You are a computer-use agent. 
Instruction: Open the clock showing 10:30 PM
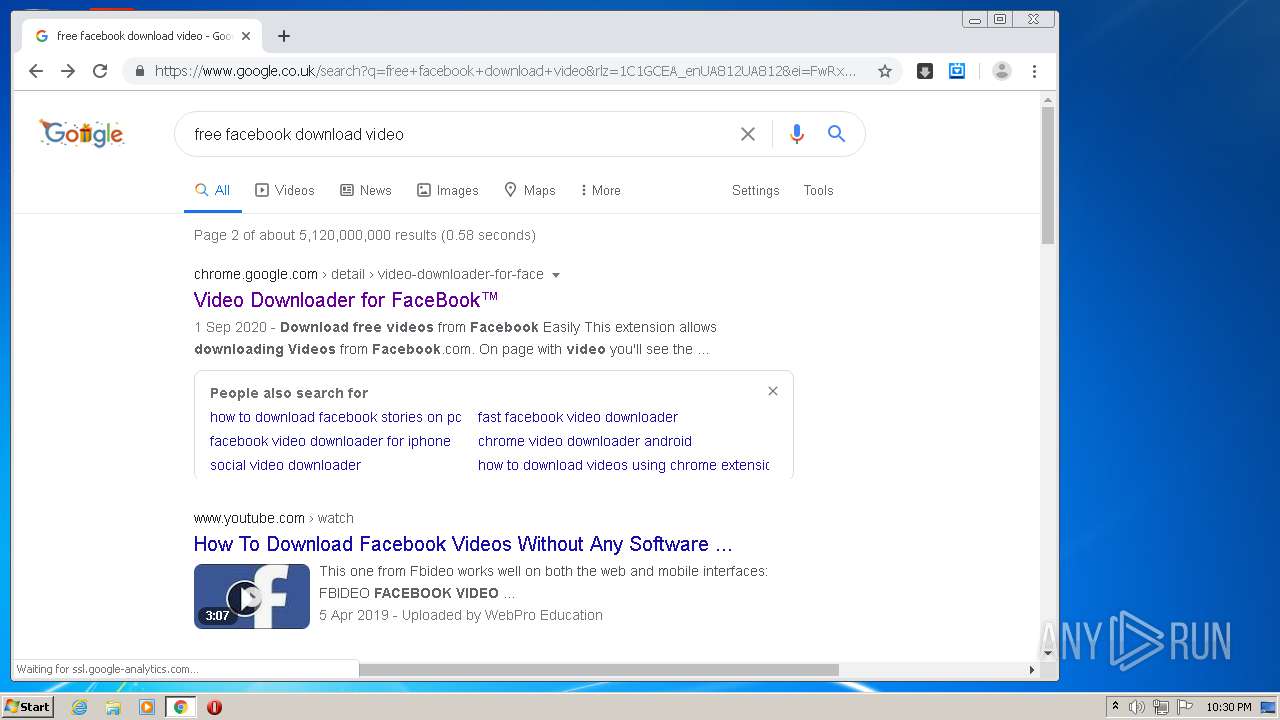pyautogui.click(x=1229, y=707)
